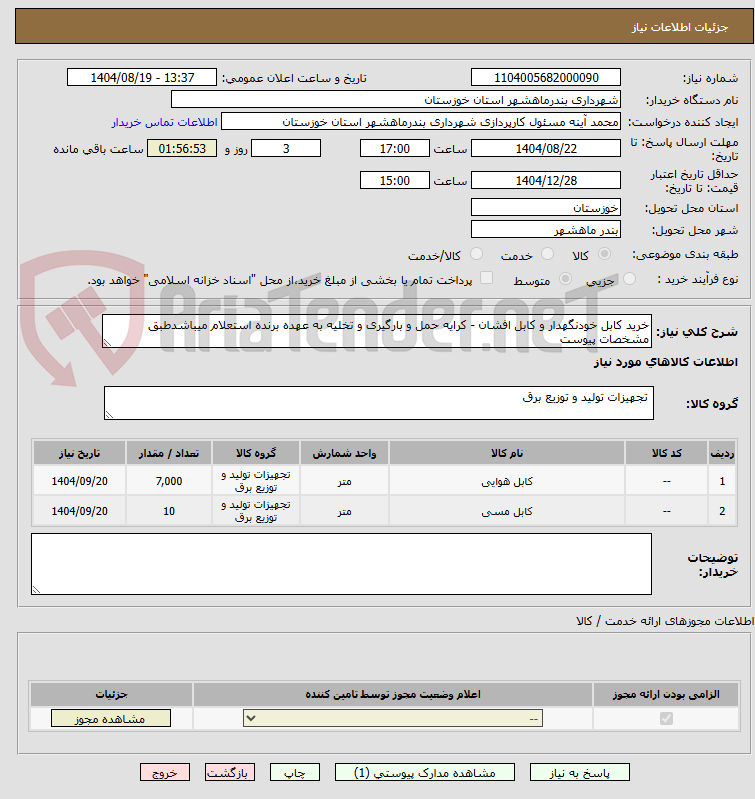Click the متر unit cell in کابل هوایی row
The width and height of the screenshot is (755, 799).
click(x=344, y=481)
